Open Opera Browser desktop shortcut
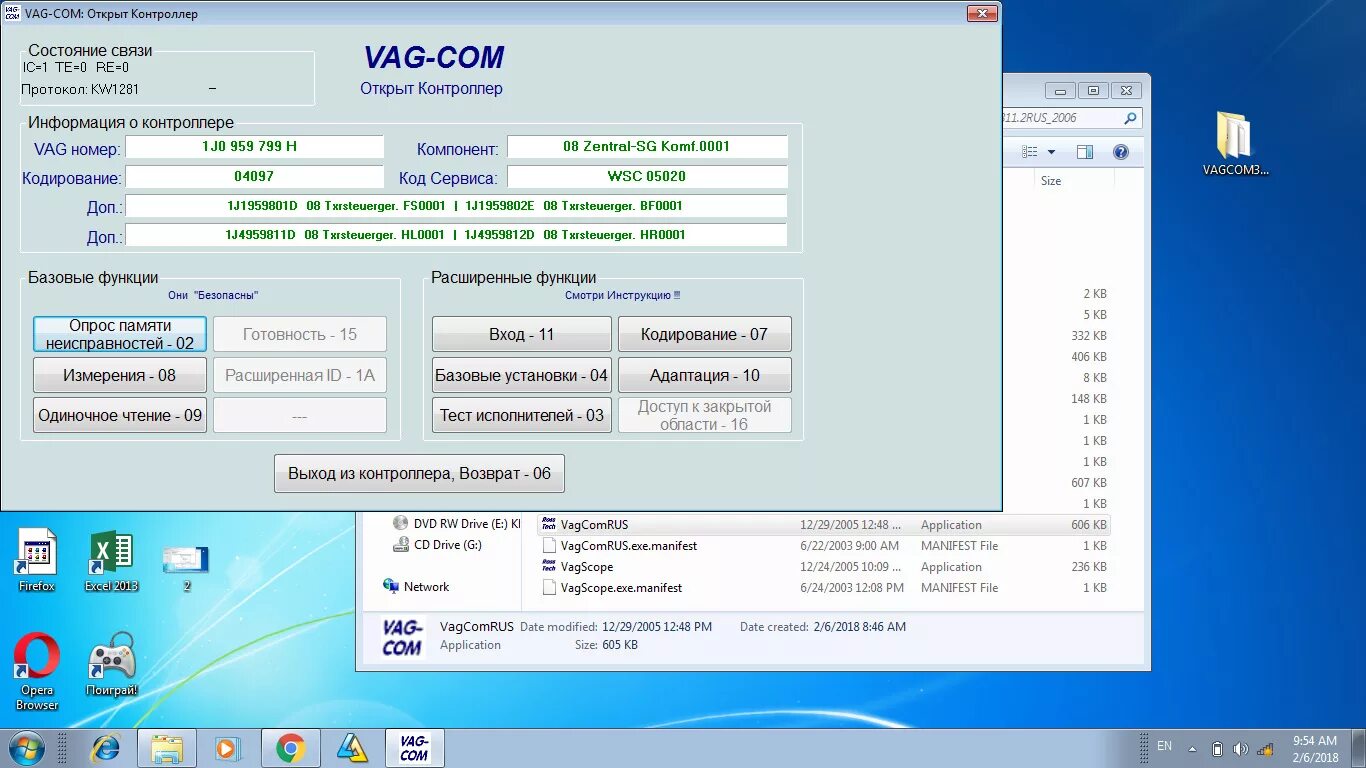 pos(37,672)
